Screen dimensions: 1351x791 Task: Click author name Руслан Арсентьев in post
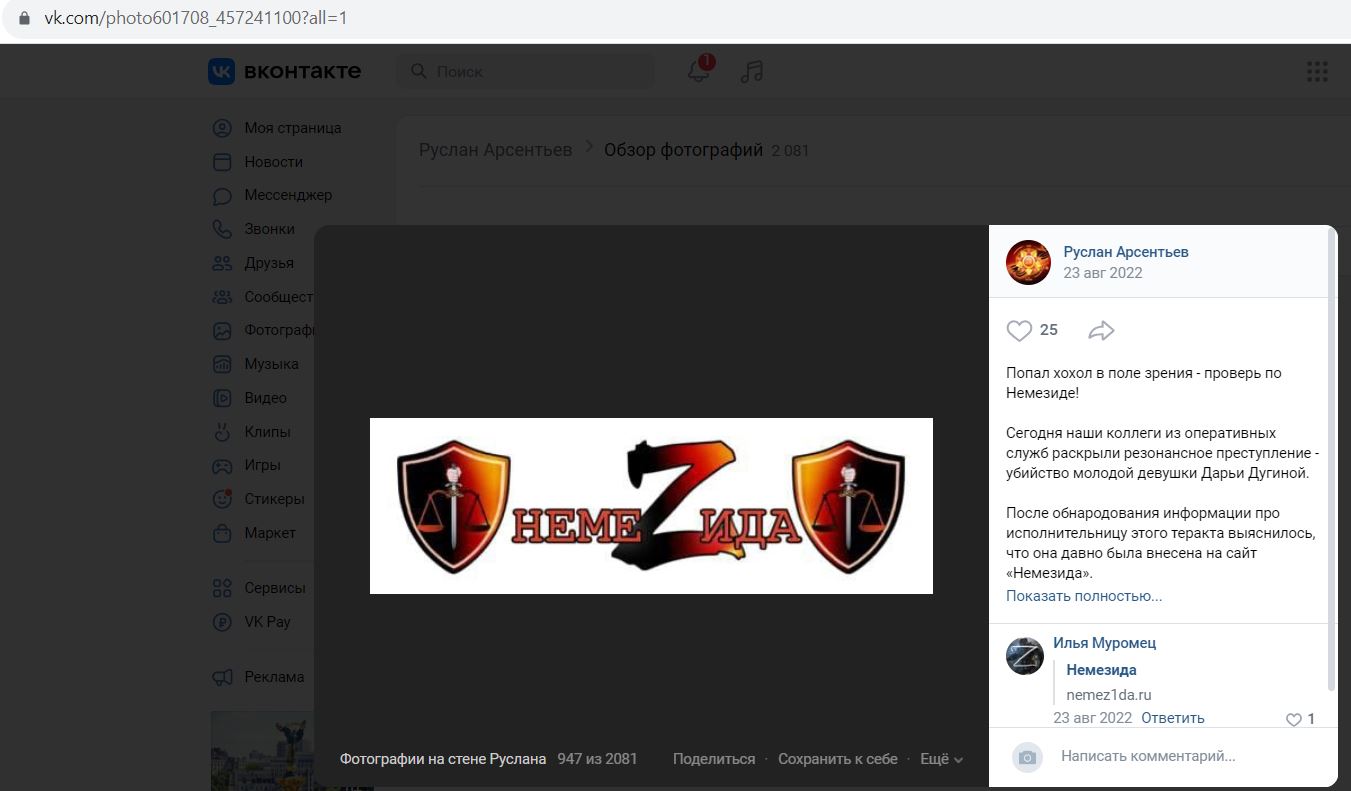(1126, 252)
